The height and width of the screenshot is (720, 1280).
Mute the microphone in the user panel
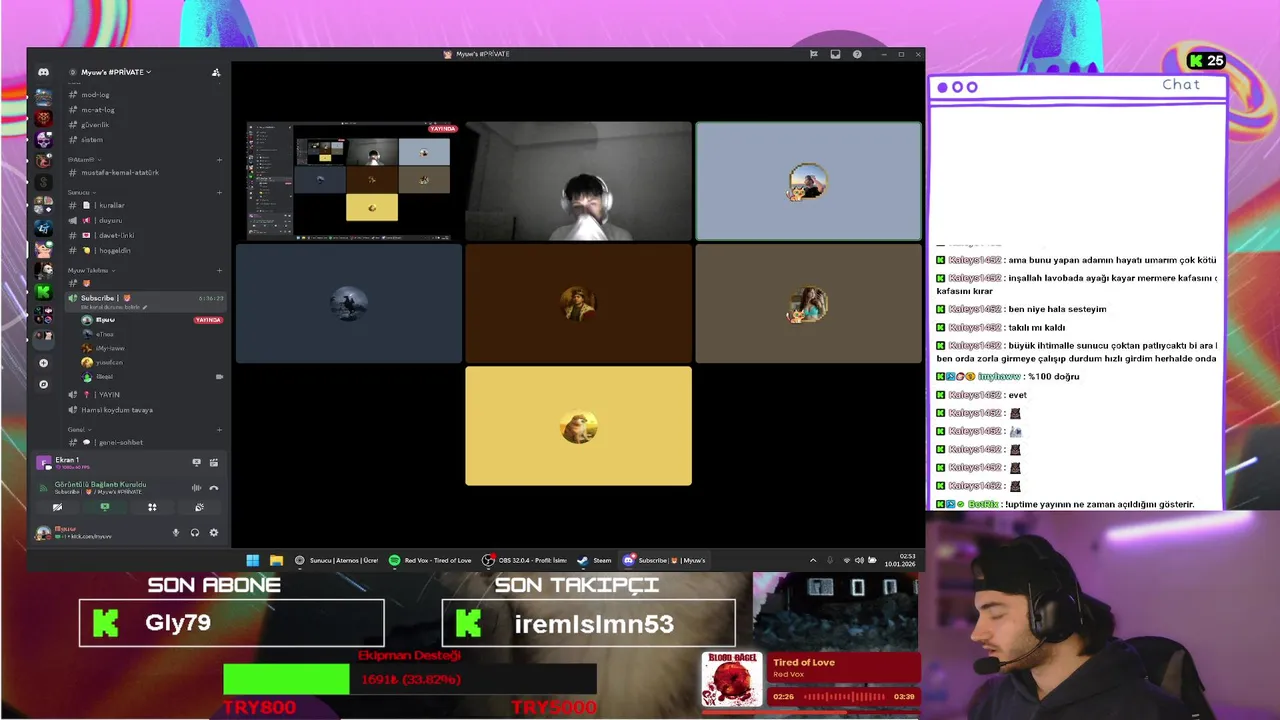pos(176,533)
